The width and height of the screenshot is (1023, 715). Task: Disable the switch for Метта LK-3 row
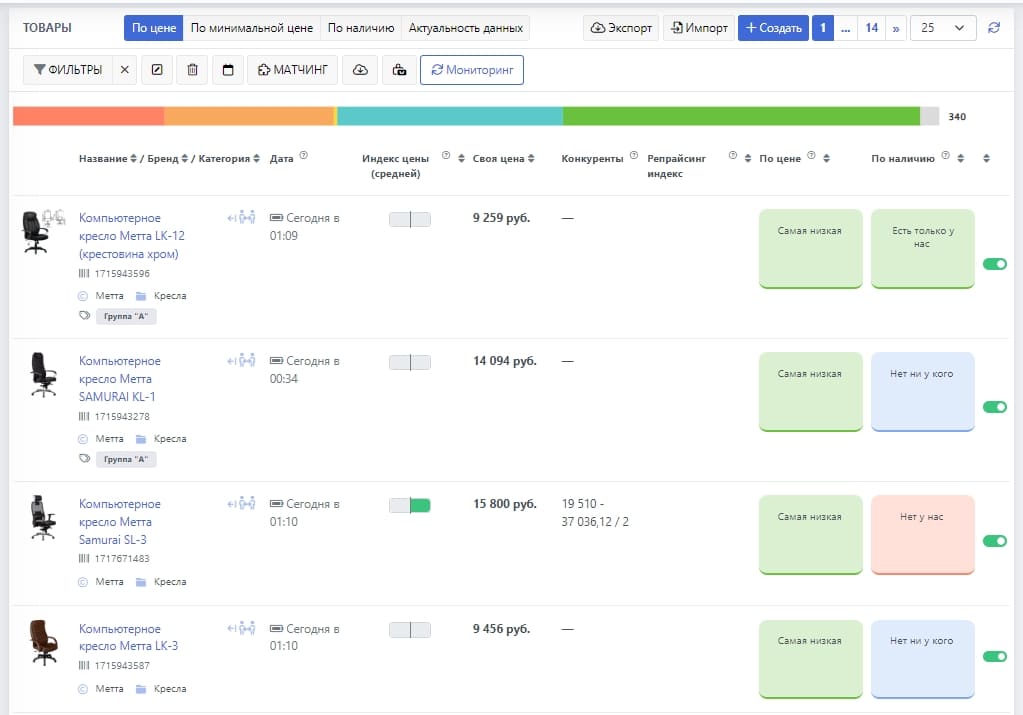tap(994, 657)
